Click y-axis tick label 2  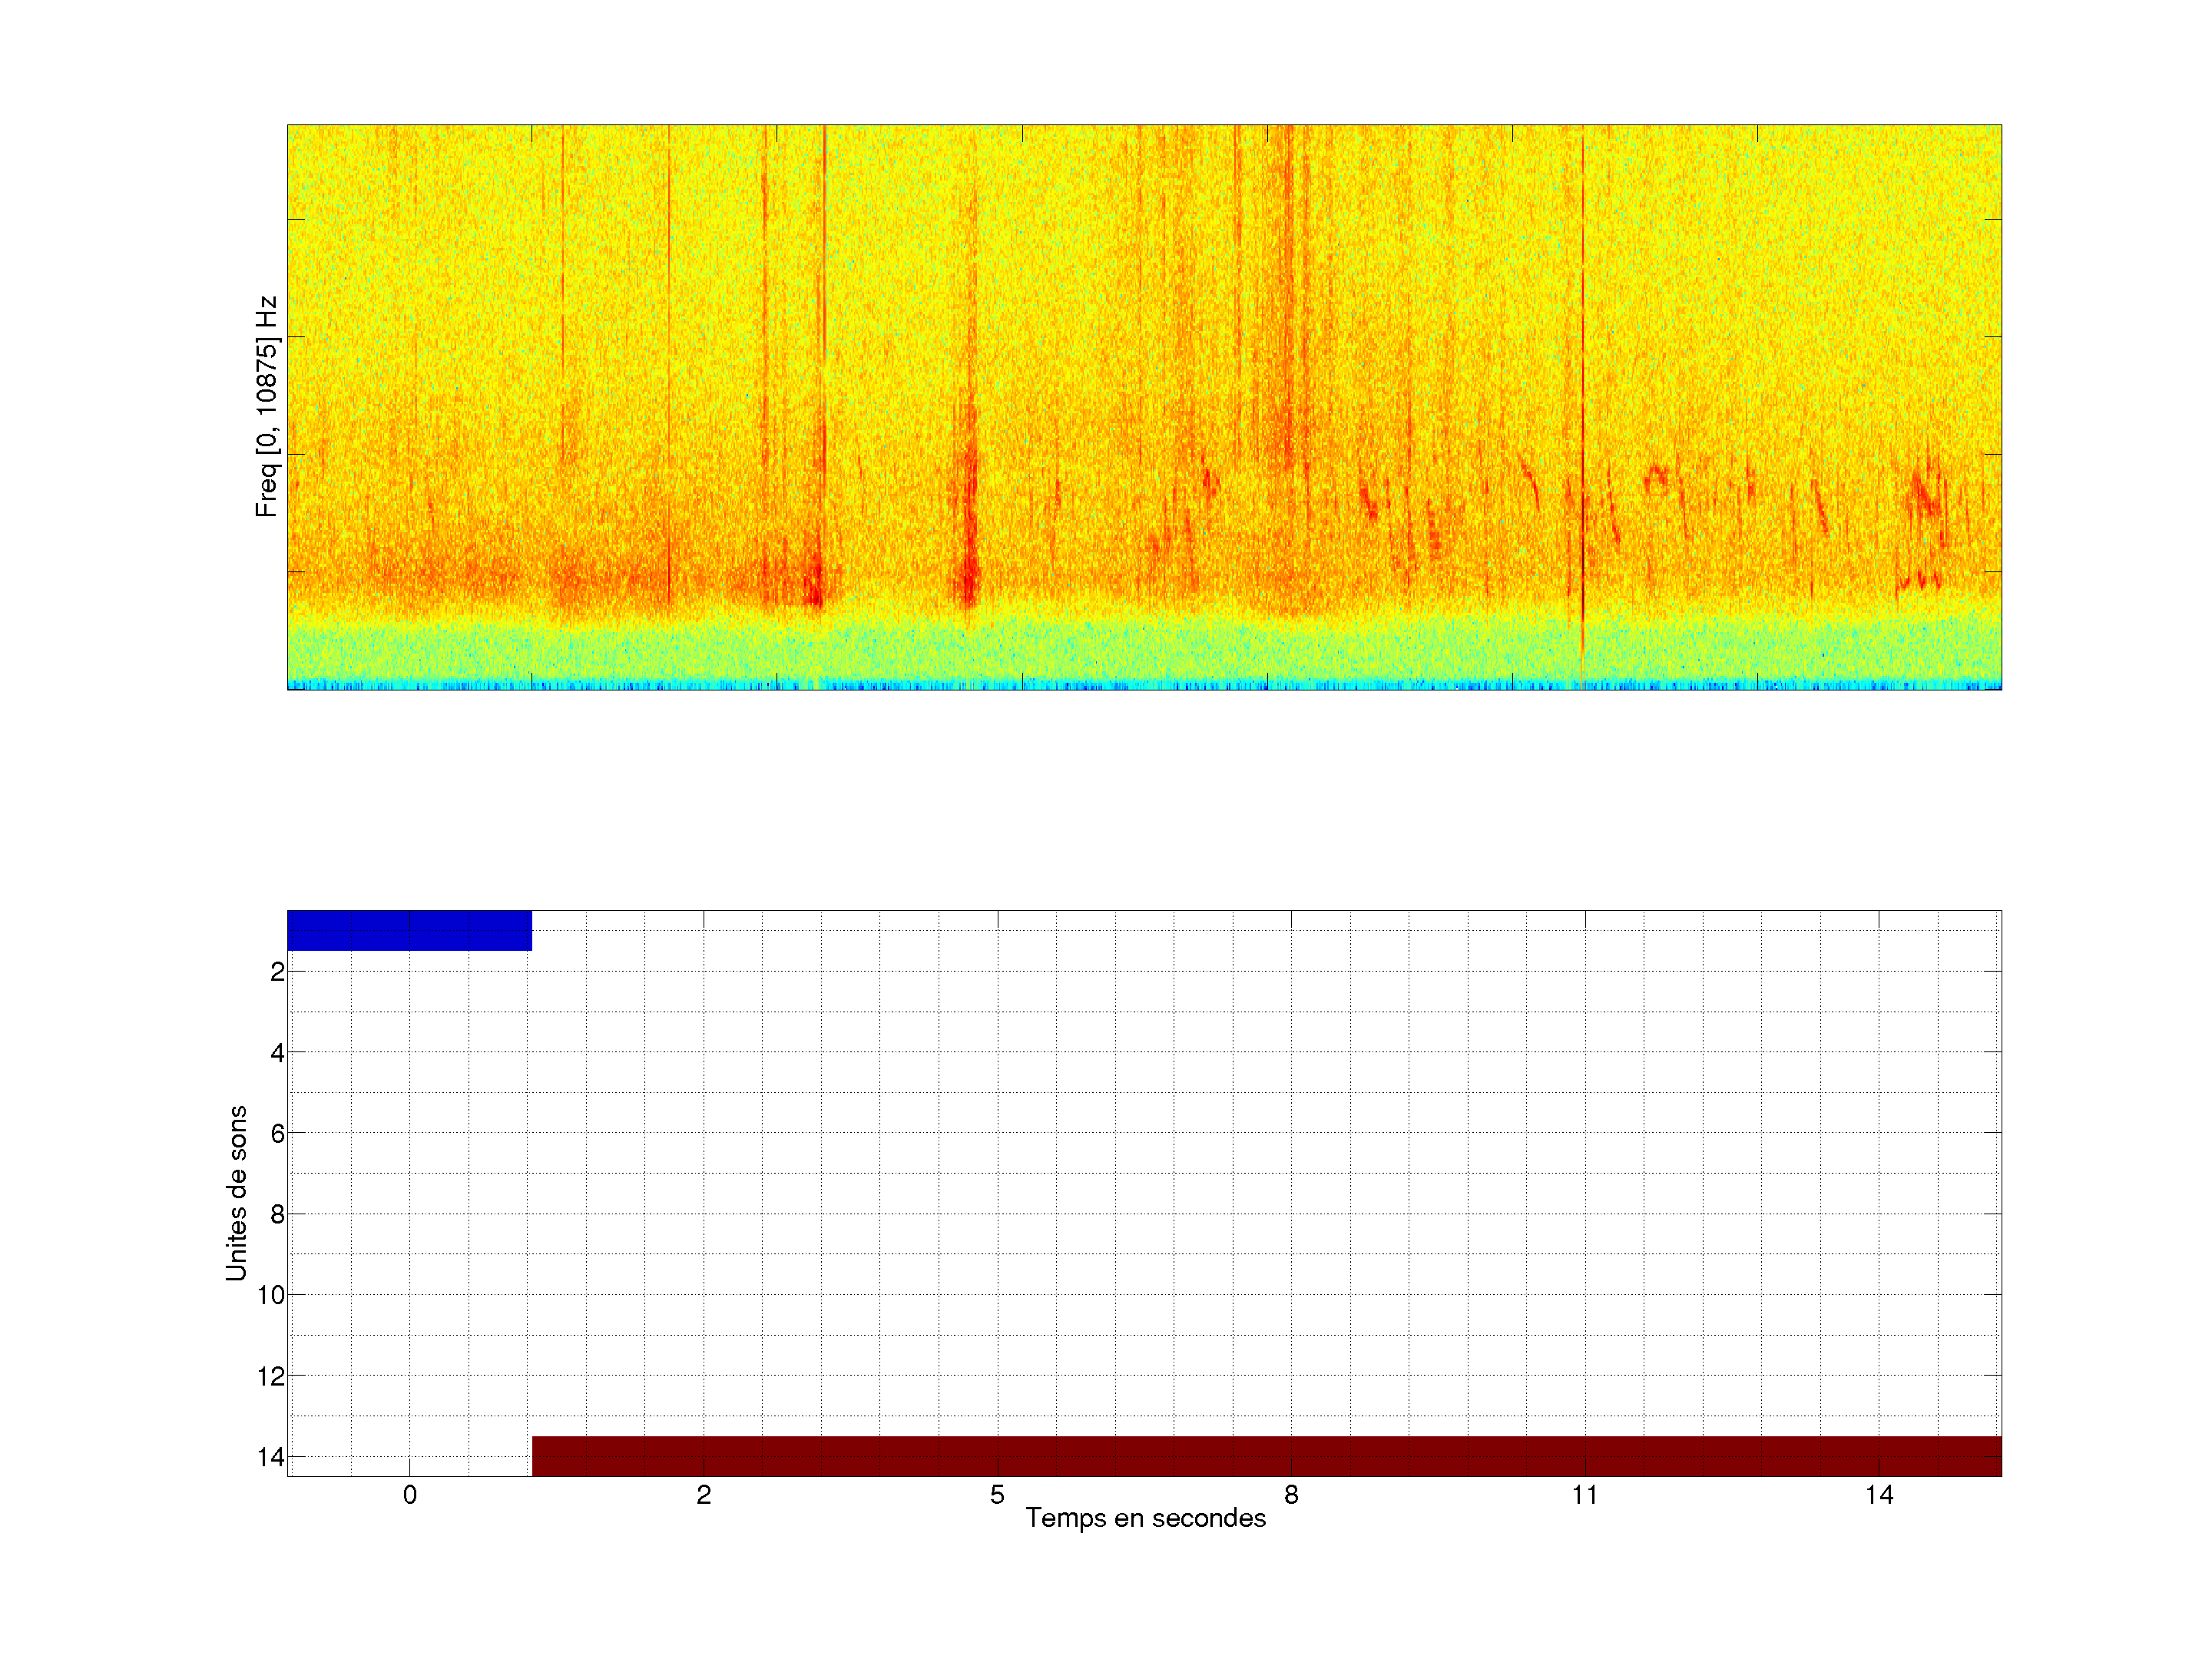coord(277,972)
